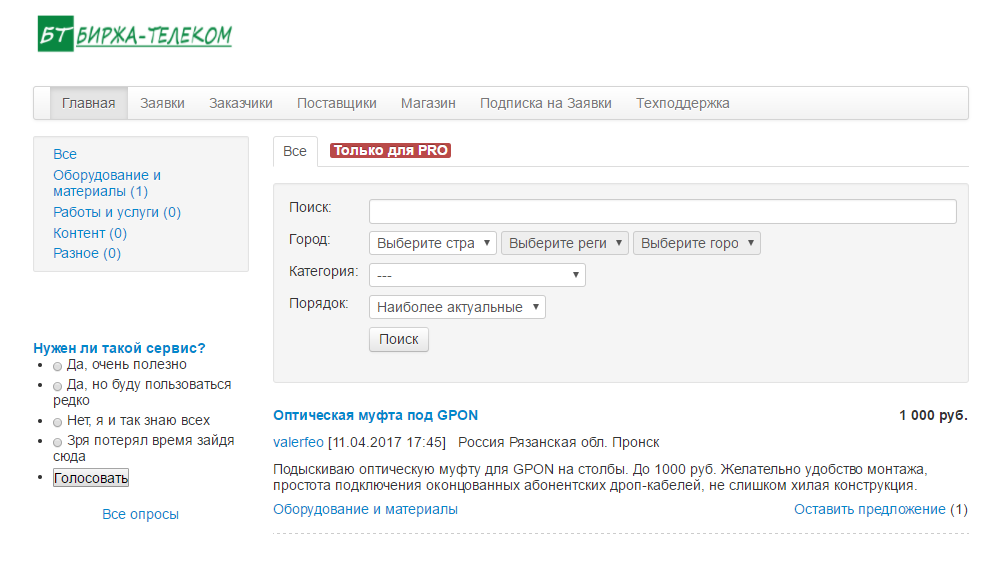988x573 pixels.
Task: Select 'Зря потерял время зайдя сюда' radio
Action: pos(58,442)
